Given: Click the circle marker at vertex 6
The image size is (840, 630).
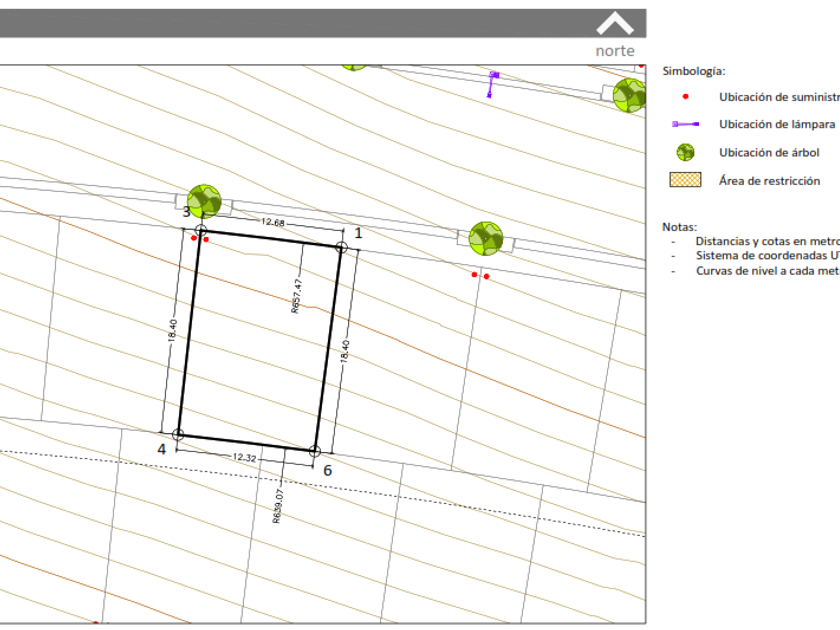Looking at the screenshot, I should tap(315, 451).
